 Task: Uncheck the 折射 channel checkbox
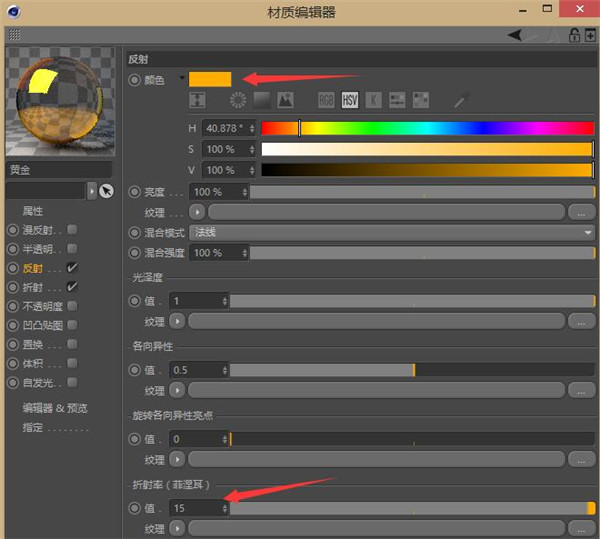(72, 287)
